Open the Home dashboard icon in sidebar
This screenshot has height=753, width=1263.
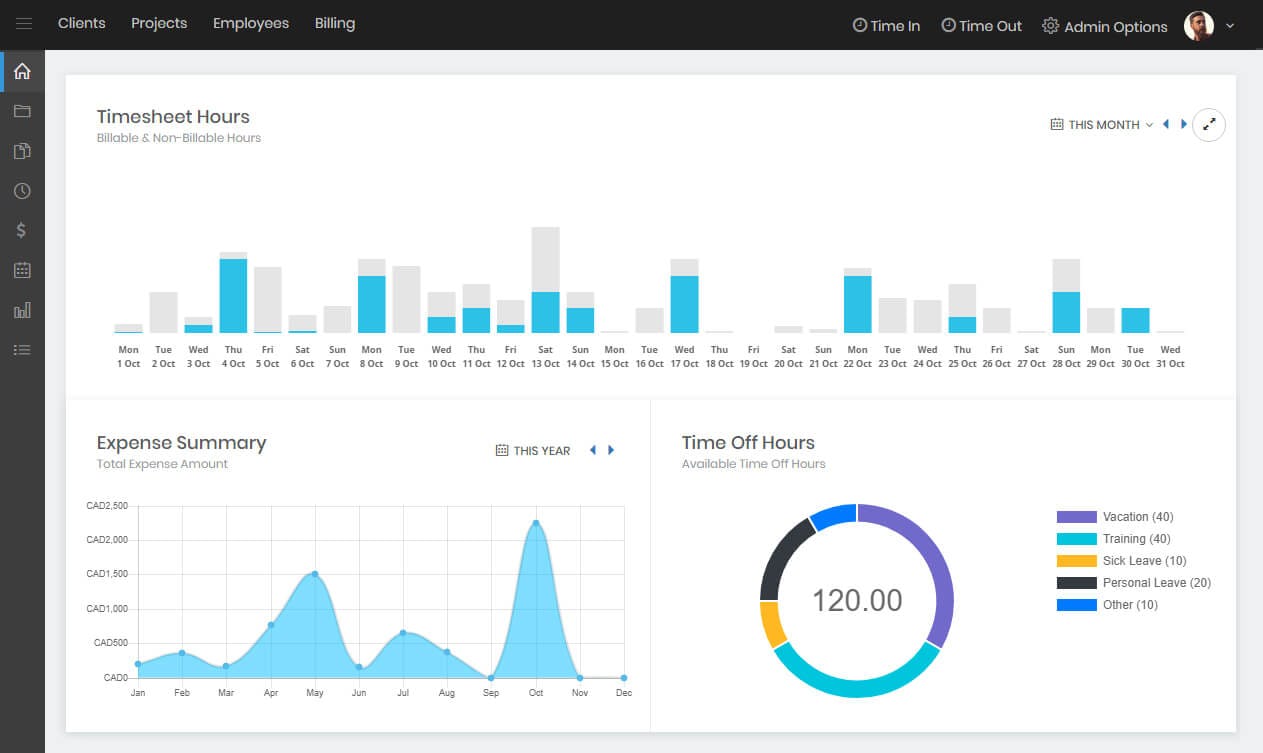[22, 71]
